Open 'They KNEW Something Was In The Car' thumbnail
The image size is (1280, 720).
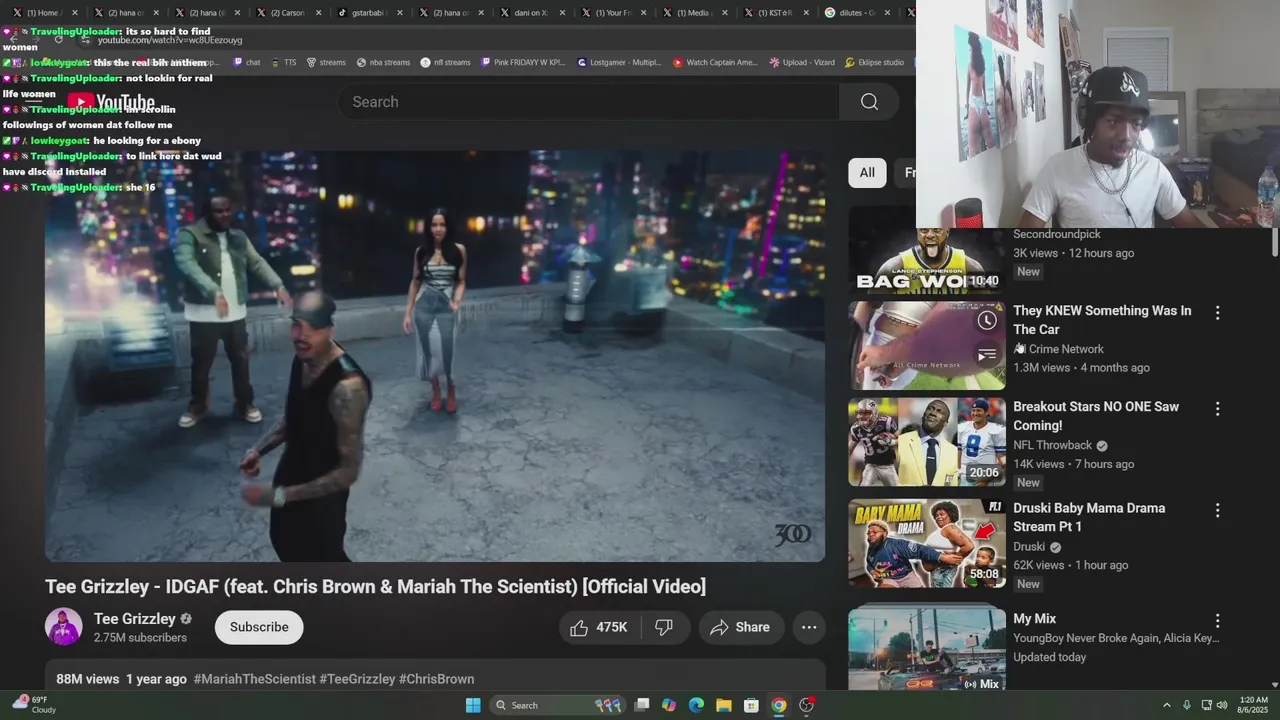(x=927, y=346)
